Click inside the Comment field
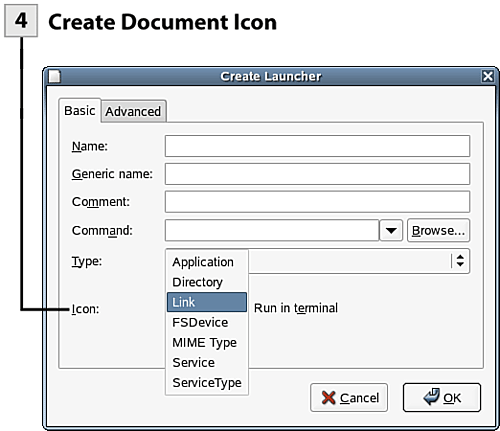 pyautogui.click(x=317, y=202)
